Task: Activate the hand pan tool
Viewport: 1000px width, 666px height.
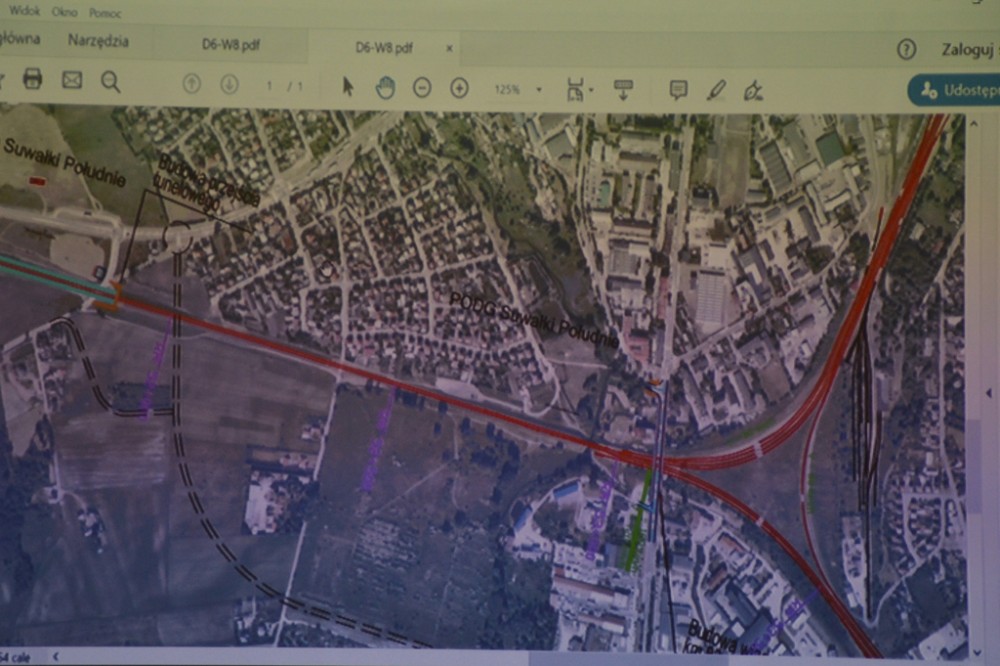Action: [x=385, y=88]
